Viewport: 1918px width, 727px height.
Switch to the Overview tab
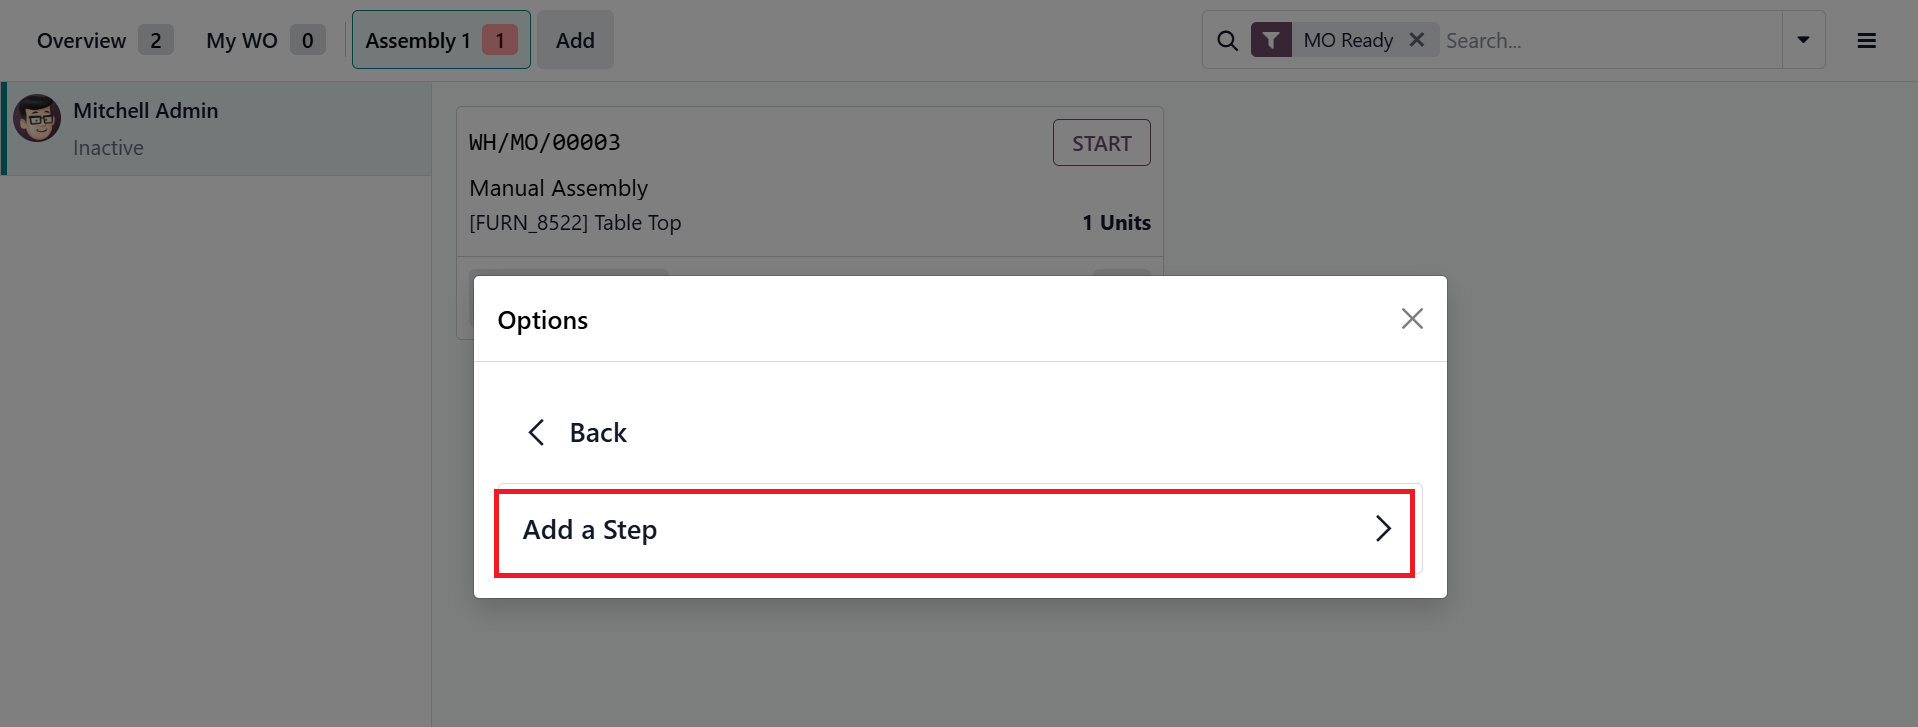[82, 41]
